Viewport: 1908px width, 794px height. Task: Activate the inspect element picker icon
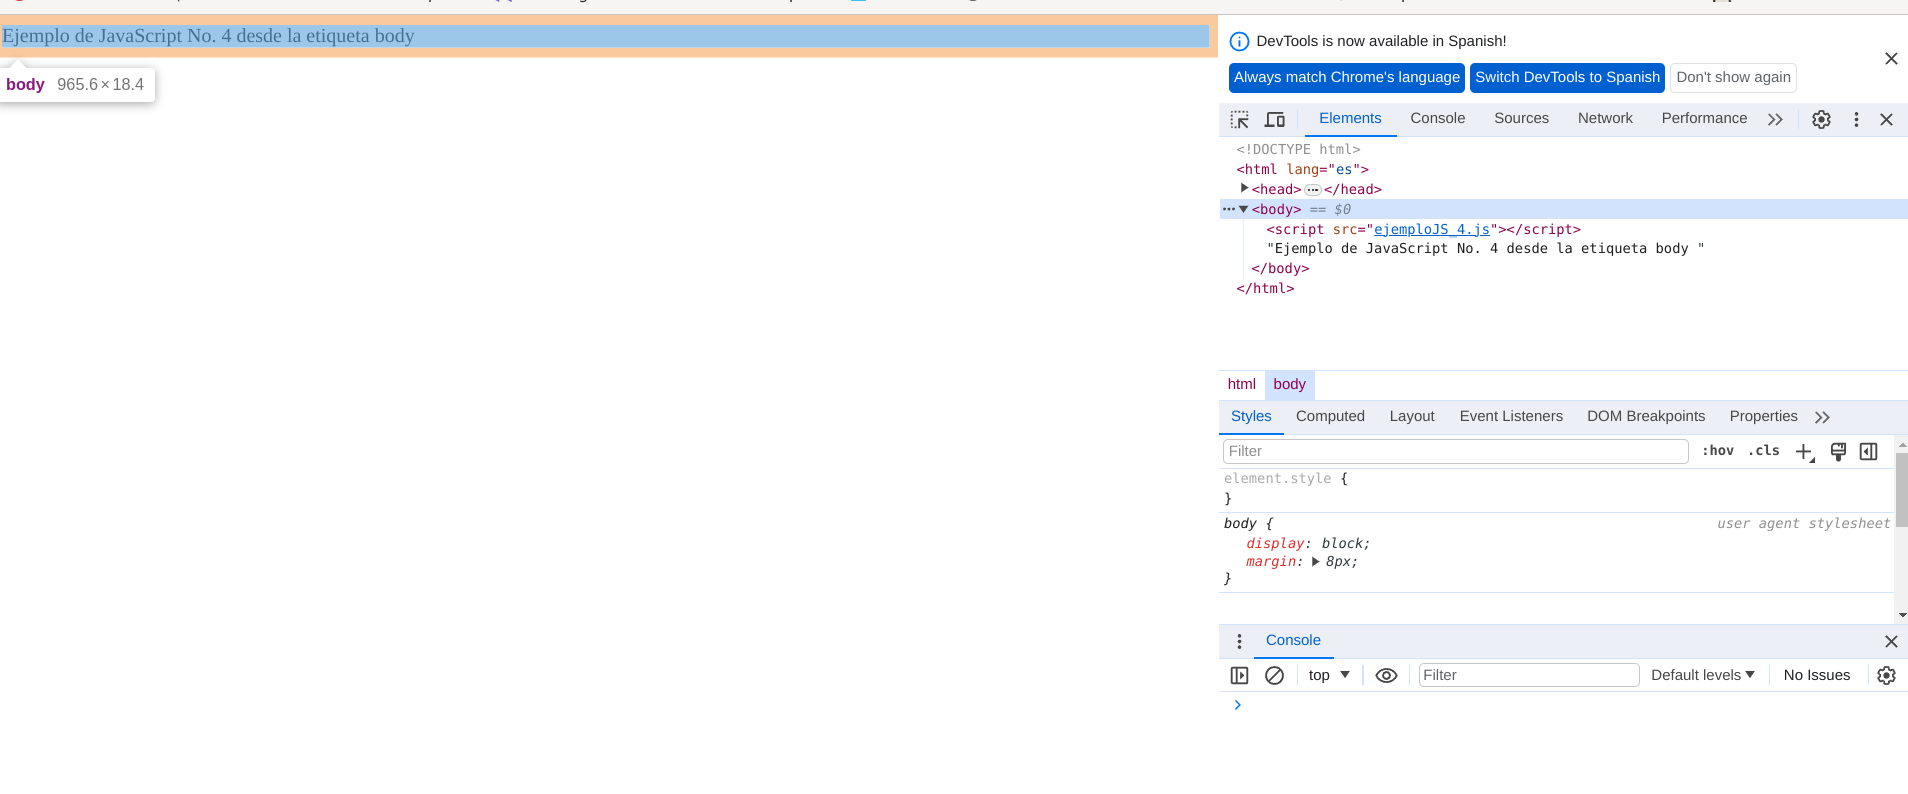[1240, 120]
